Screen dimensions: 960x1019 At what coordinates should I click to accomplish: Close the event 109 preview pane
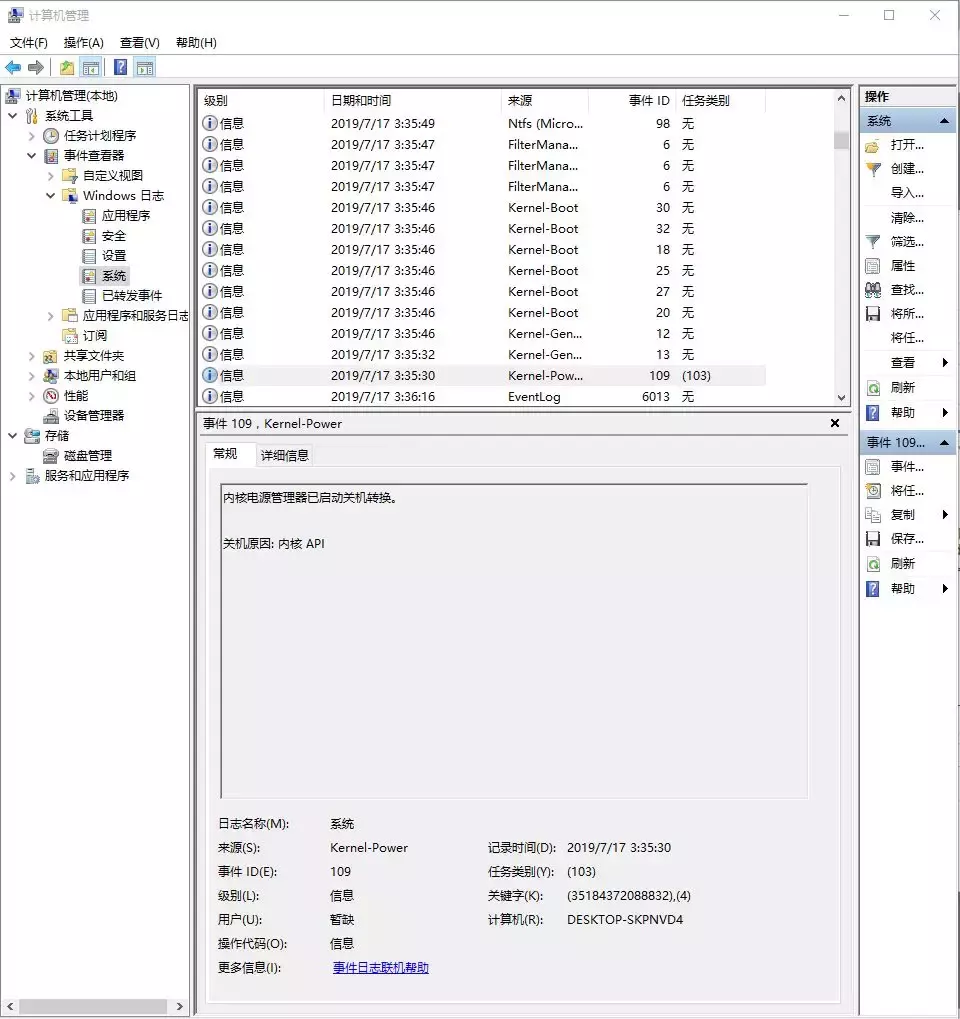tap(835, 423)
